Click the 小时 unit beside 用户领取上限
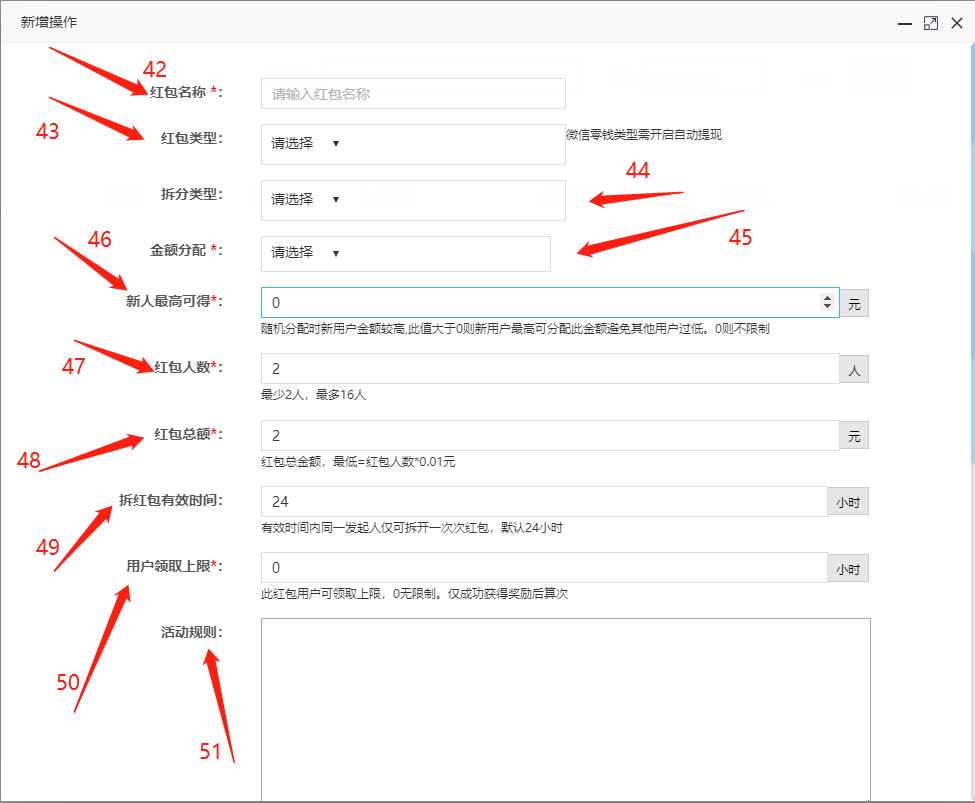This screenshot has width=975, height=803. (x=848, y=568)
